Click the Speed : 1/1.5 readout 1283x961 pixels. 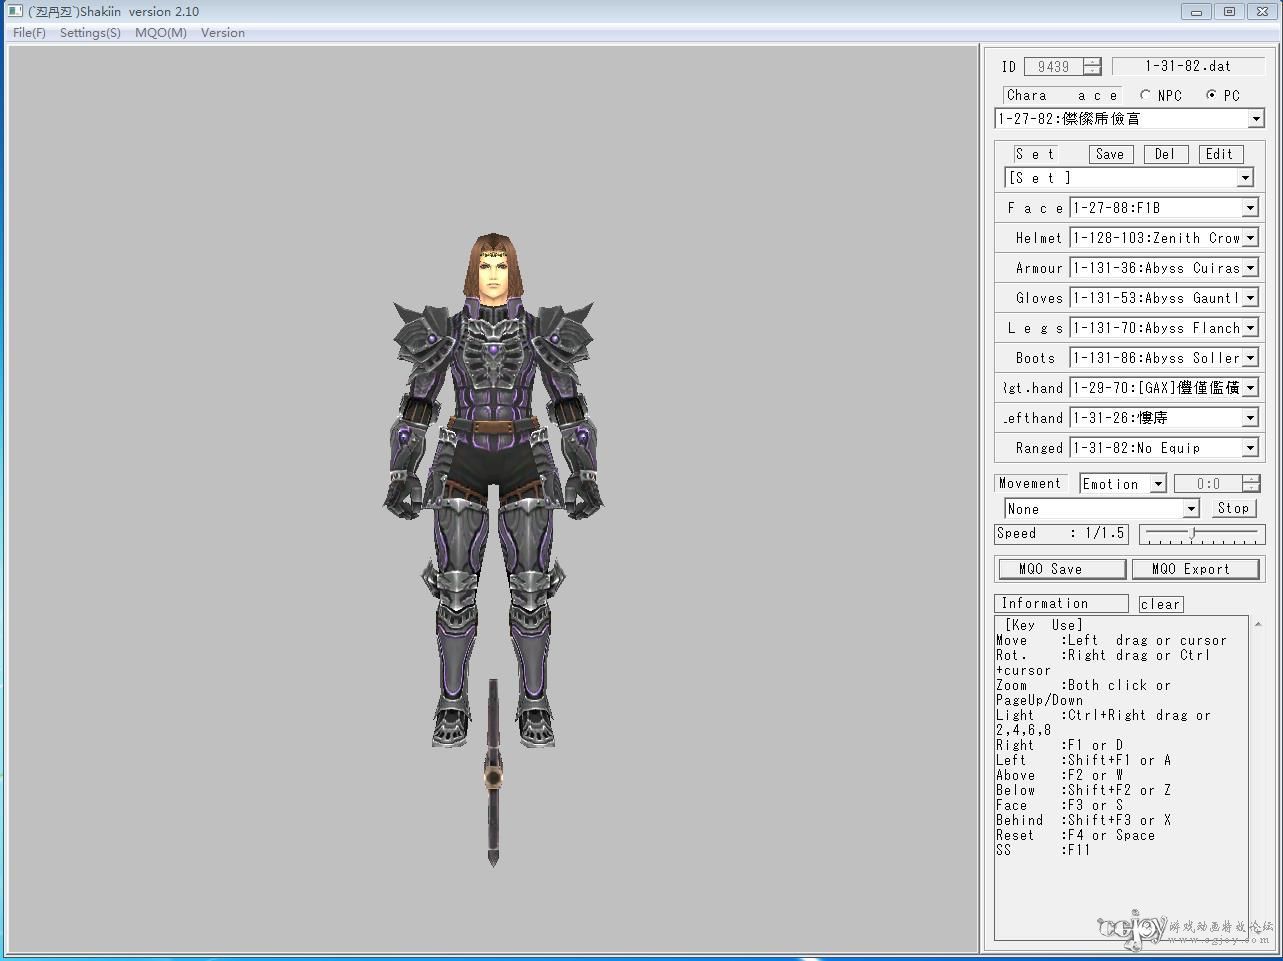coord(1061,534)
